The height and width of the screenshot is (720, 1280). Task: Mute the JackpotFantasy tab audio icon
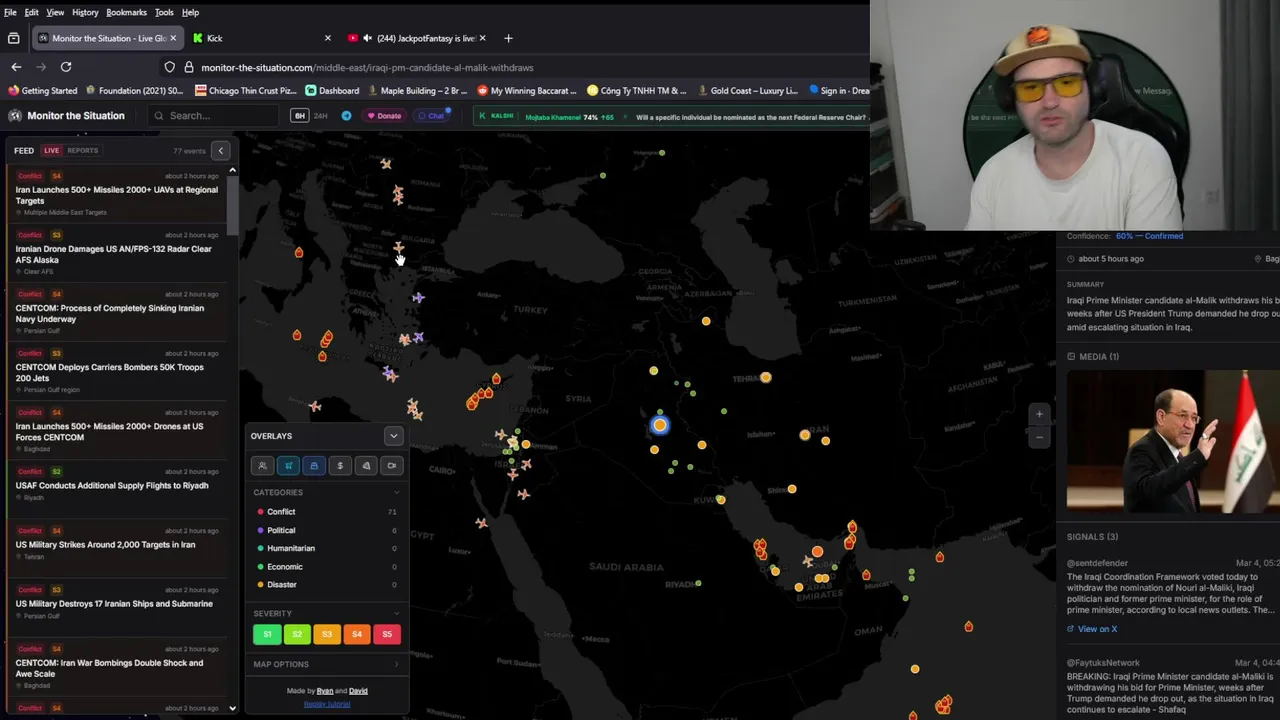pyautogui.click(x=368, y=38)
